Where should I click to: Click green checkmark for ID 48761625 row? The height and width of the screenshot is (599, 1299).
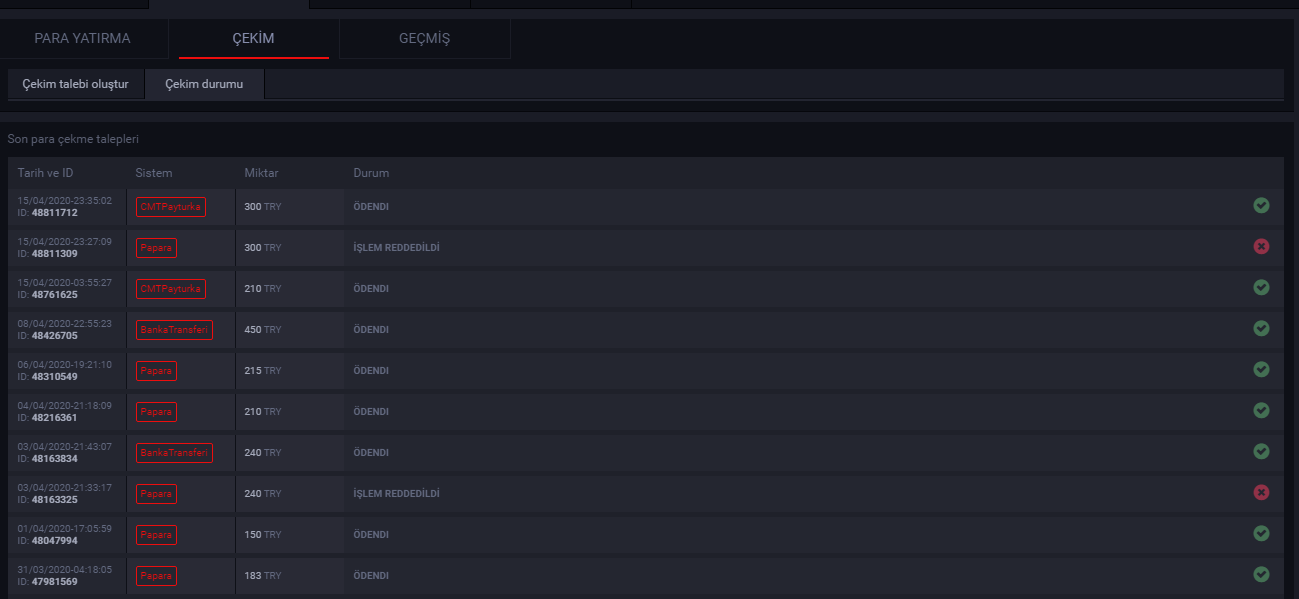pos(1261,287)
